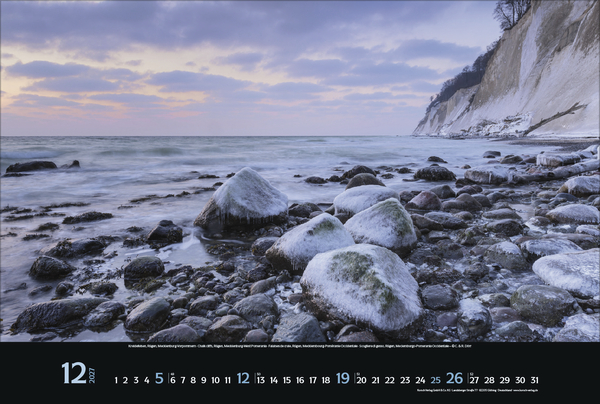The image size is (600, 404).
Task: Select day 22 in the calendar row
Action: click(390, 380)
